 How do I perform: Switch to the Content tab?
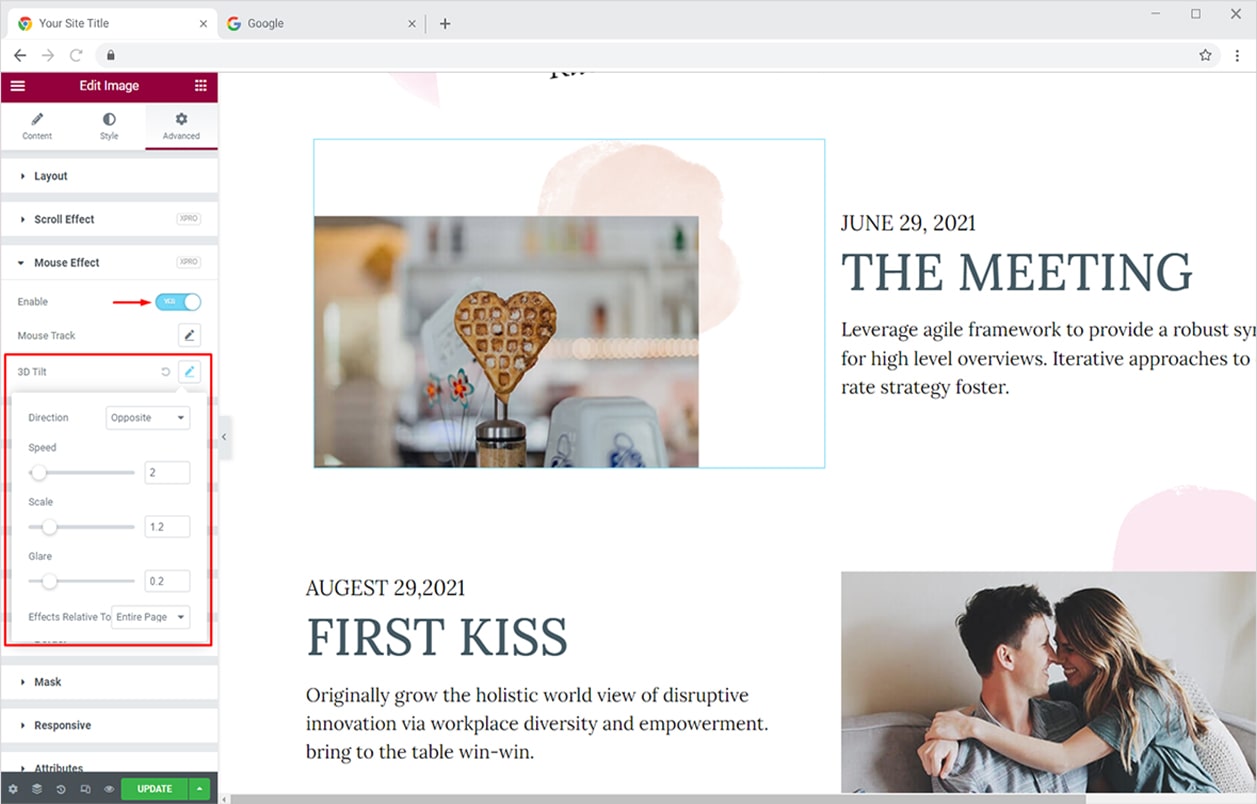click(37, 126)
